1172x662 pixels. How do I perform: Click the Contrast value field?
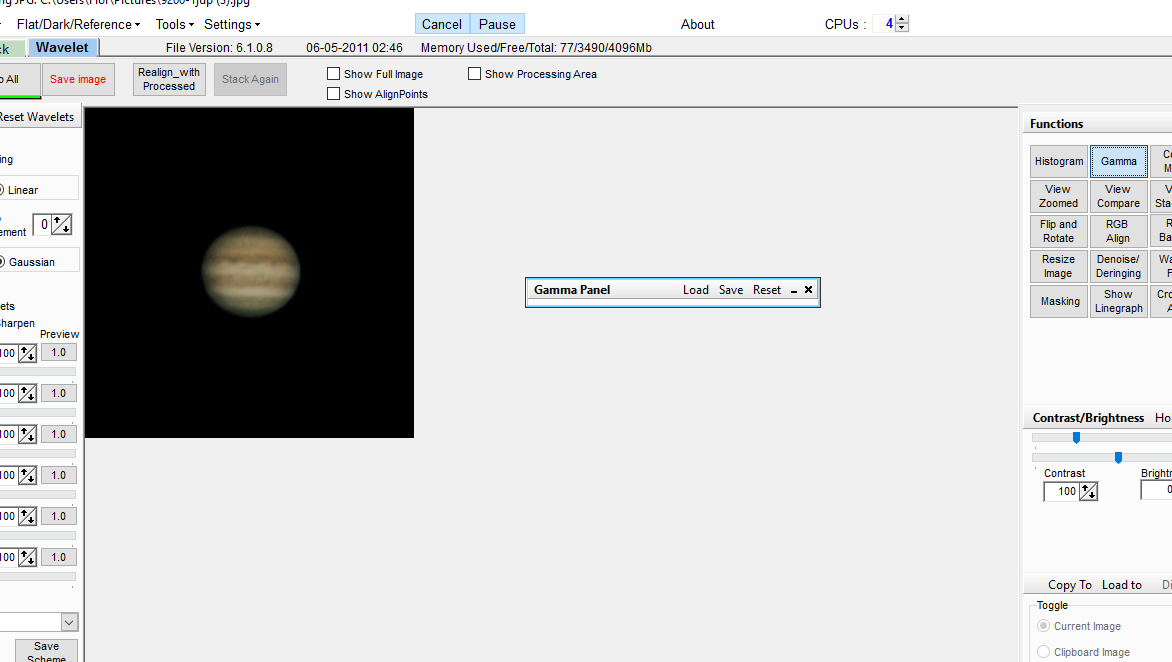(1061, 492)
